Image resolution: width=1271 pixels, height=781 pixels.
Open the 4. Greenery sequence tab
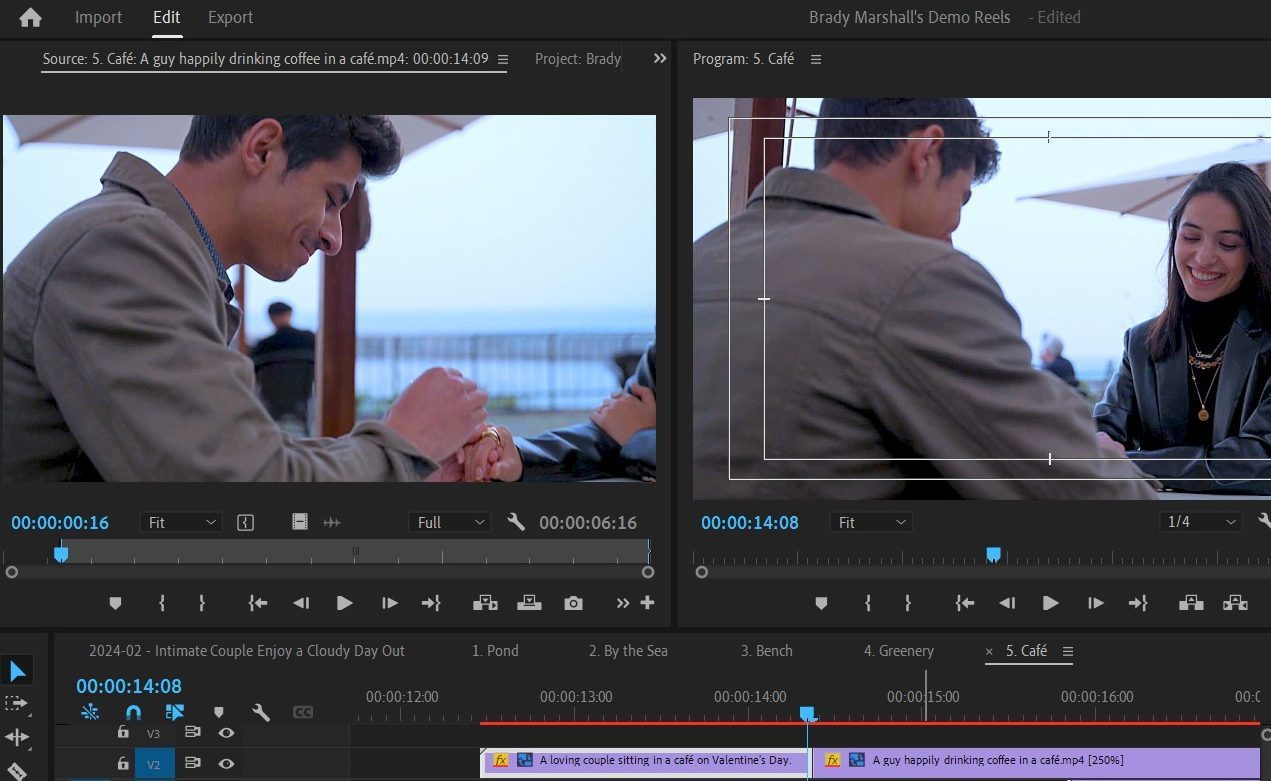899,651
